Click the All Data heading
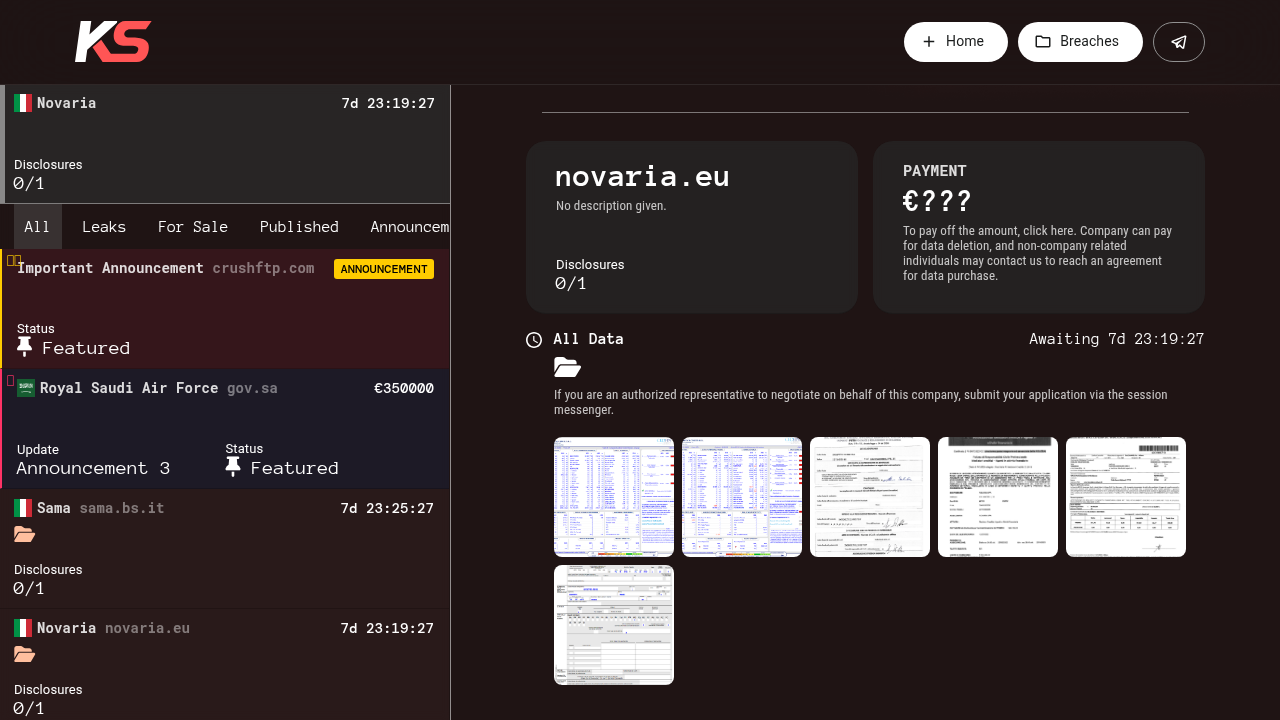 [x=589, y=339]
